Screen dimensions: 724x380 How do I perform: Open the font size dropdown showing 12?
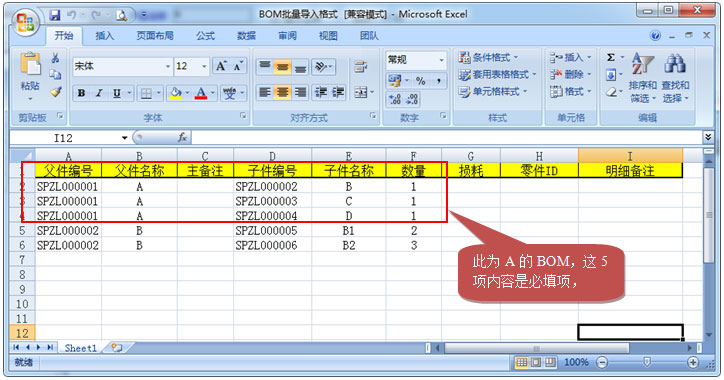[204, 66]
